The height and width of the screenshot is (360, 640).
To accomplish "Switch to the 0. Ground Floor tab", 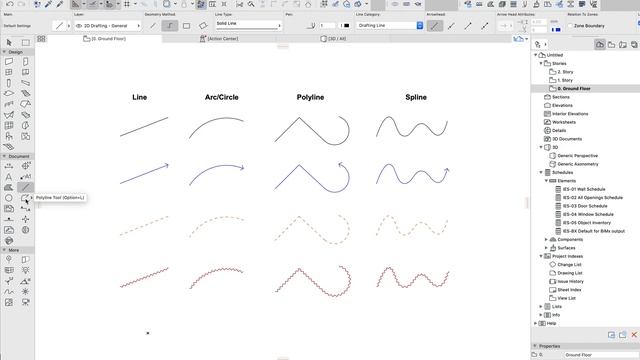I will tap(104, 38).
